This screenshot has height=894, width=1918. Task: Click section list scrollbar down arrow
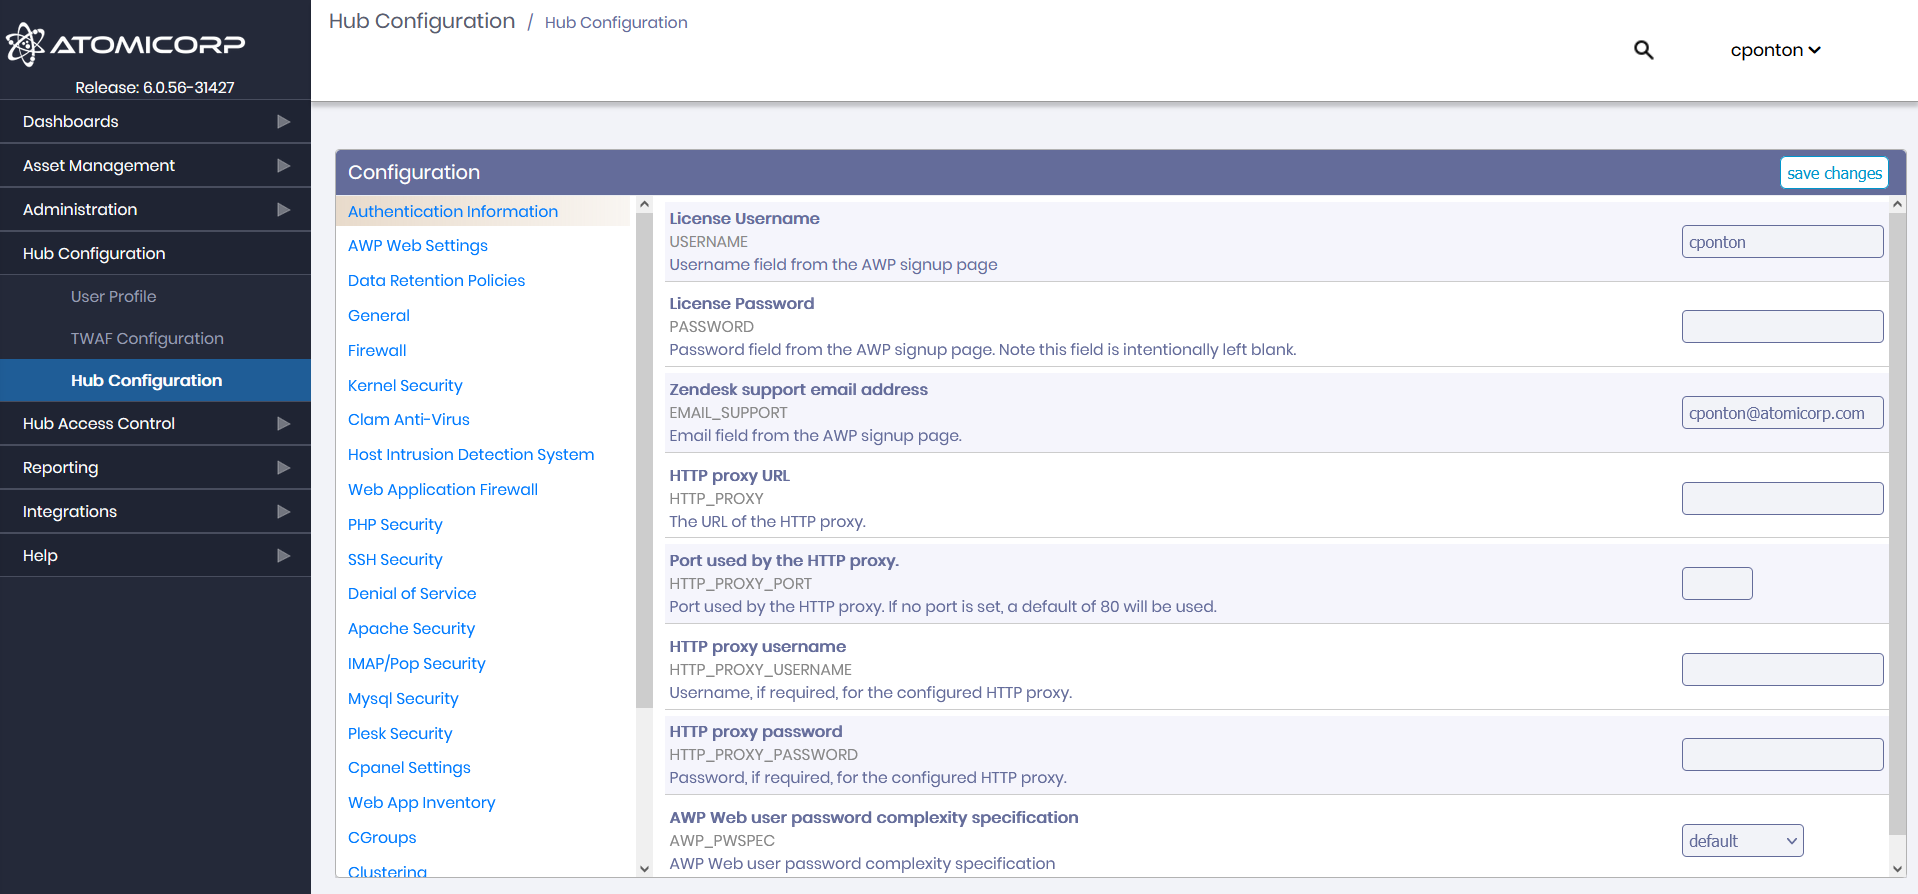pyautogui.click(x=644, y=869)
